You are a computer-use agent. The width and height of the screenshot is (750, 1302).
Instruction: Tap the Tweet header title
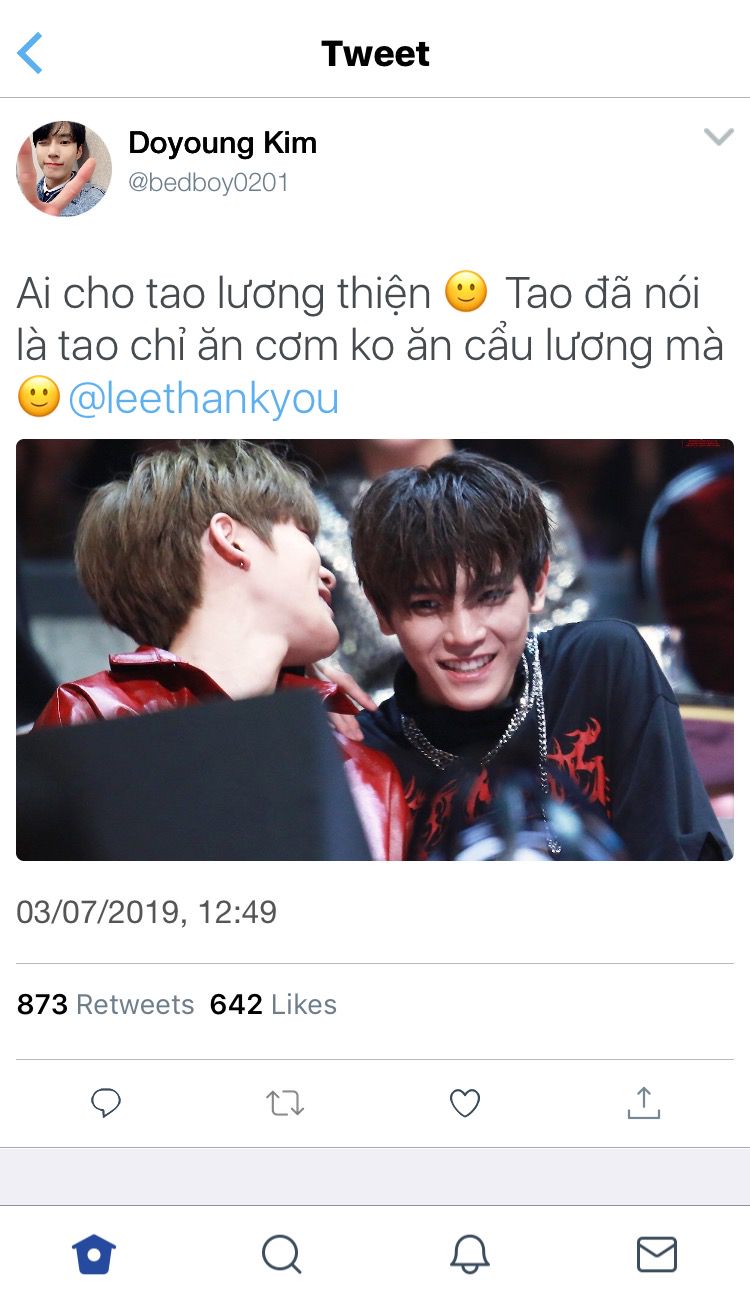coord(375,53)
